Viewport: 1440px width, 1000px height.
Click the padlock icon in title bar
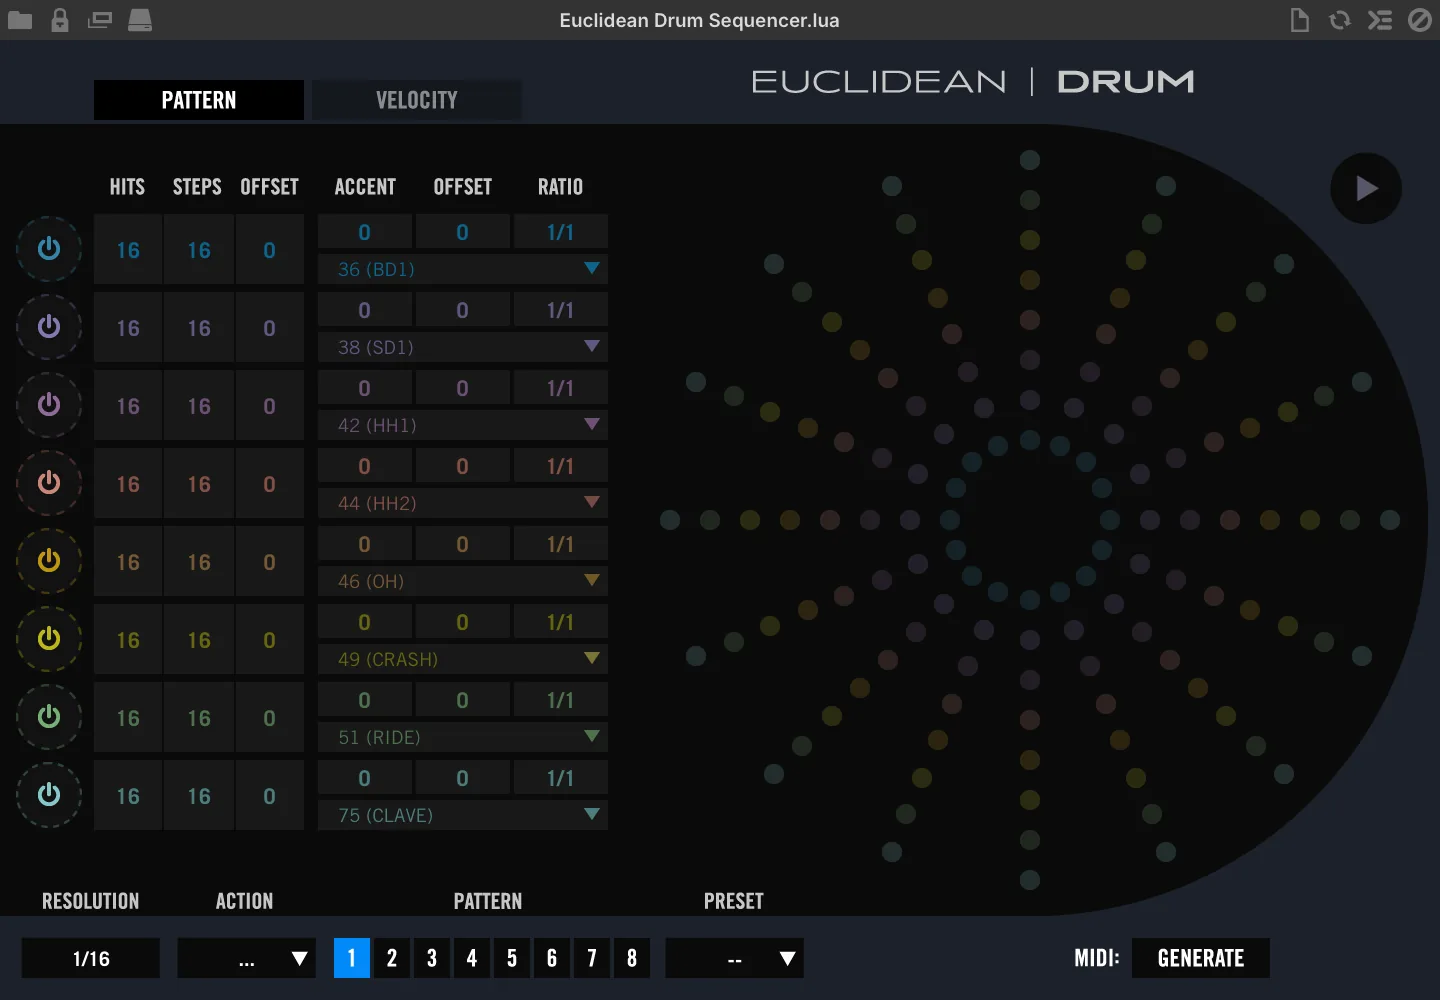click(60, 20)
